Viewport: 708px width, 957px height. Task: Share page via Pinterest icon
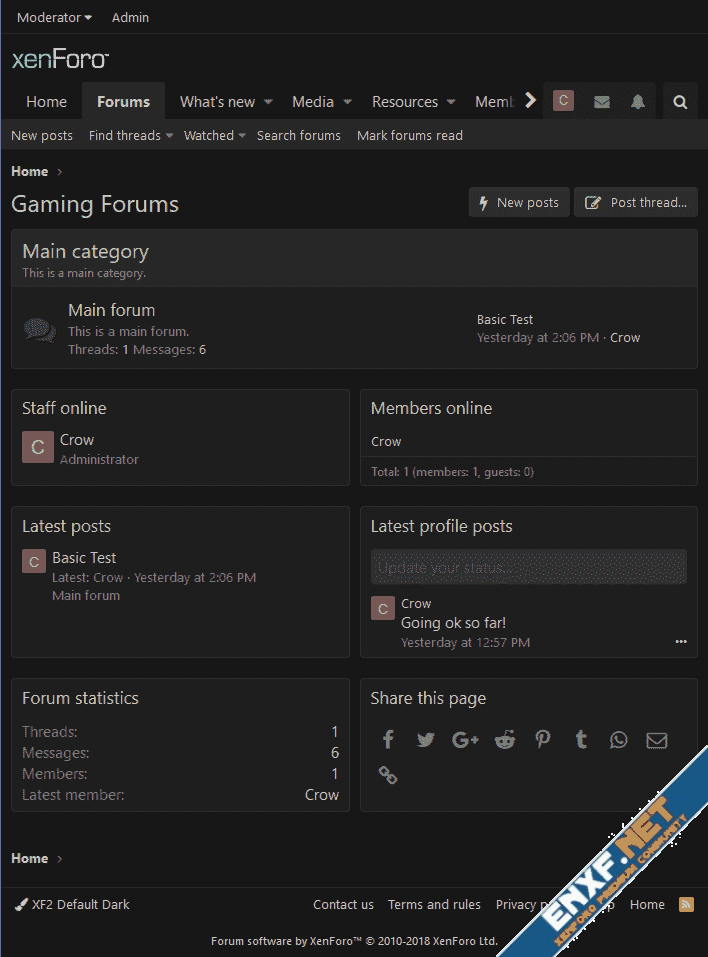tap(542, 740)
